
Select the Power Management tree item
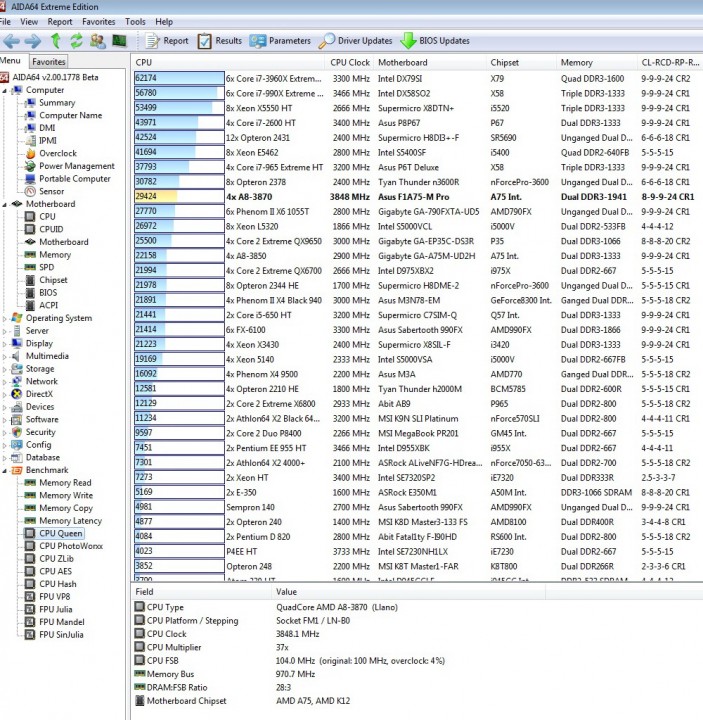point(77,166)
